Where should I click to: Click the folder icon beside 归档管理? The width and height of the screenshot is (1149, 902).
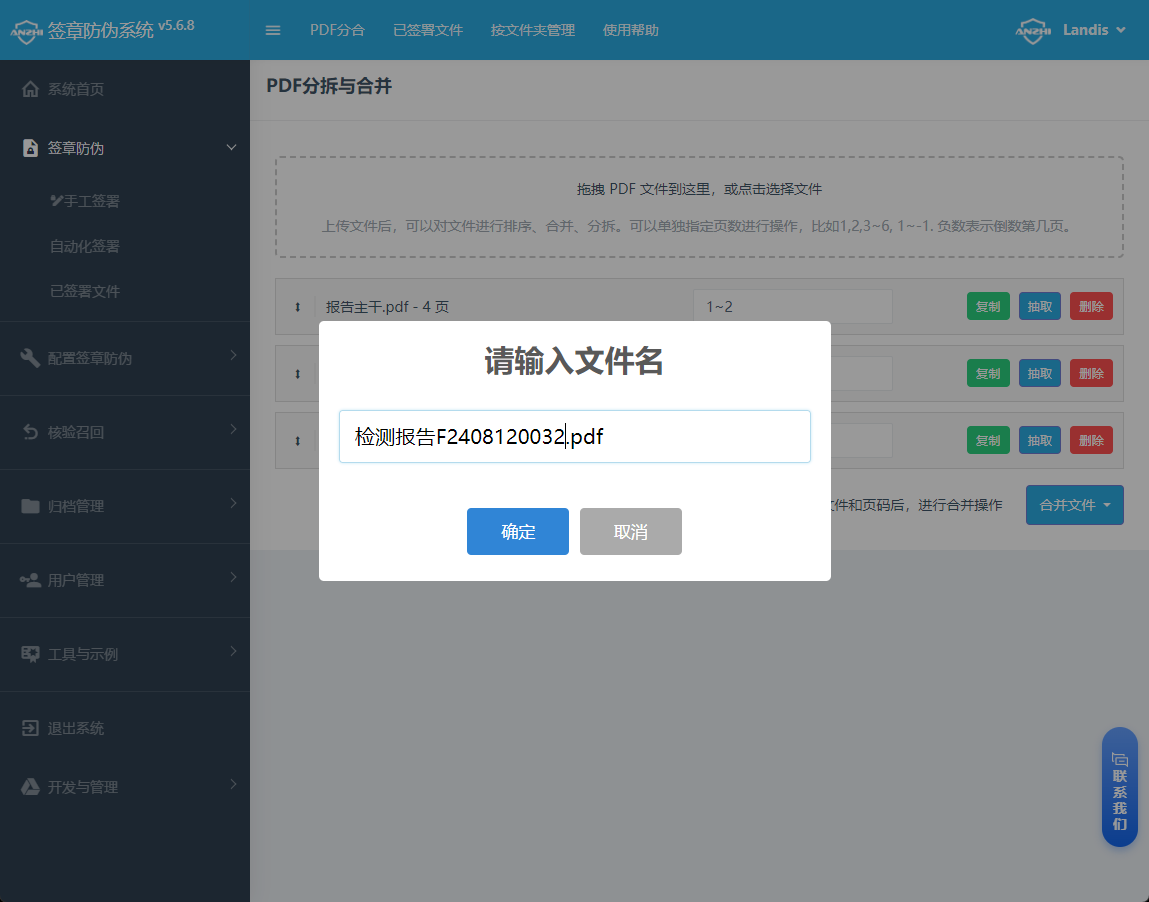click(30, 506)
